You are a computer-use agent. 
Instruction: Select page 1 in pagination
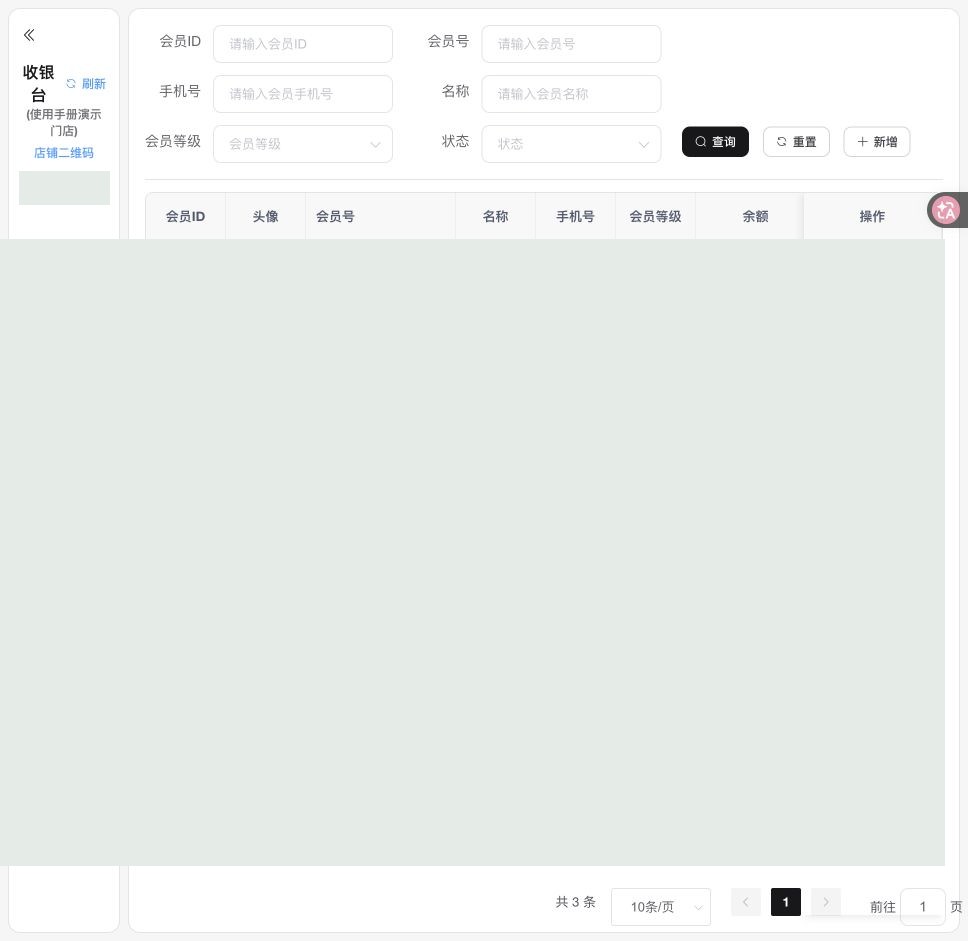click(786, 902)
